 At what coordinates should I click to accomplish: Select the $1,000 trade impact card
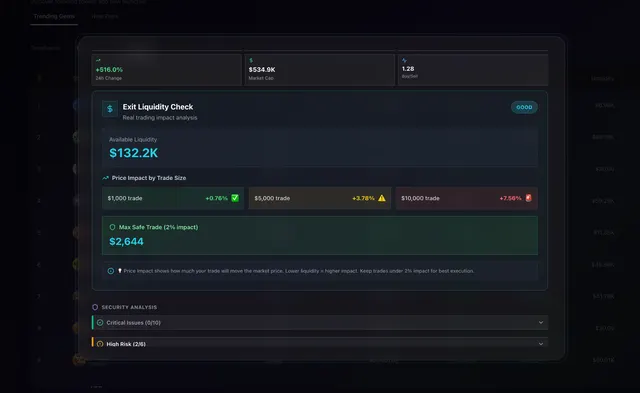173,198
